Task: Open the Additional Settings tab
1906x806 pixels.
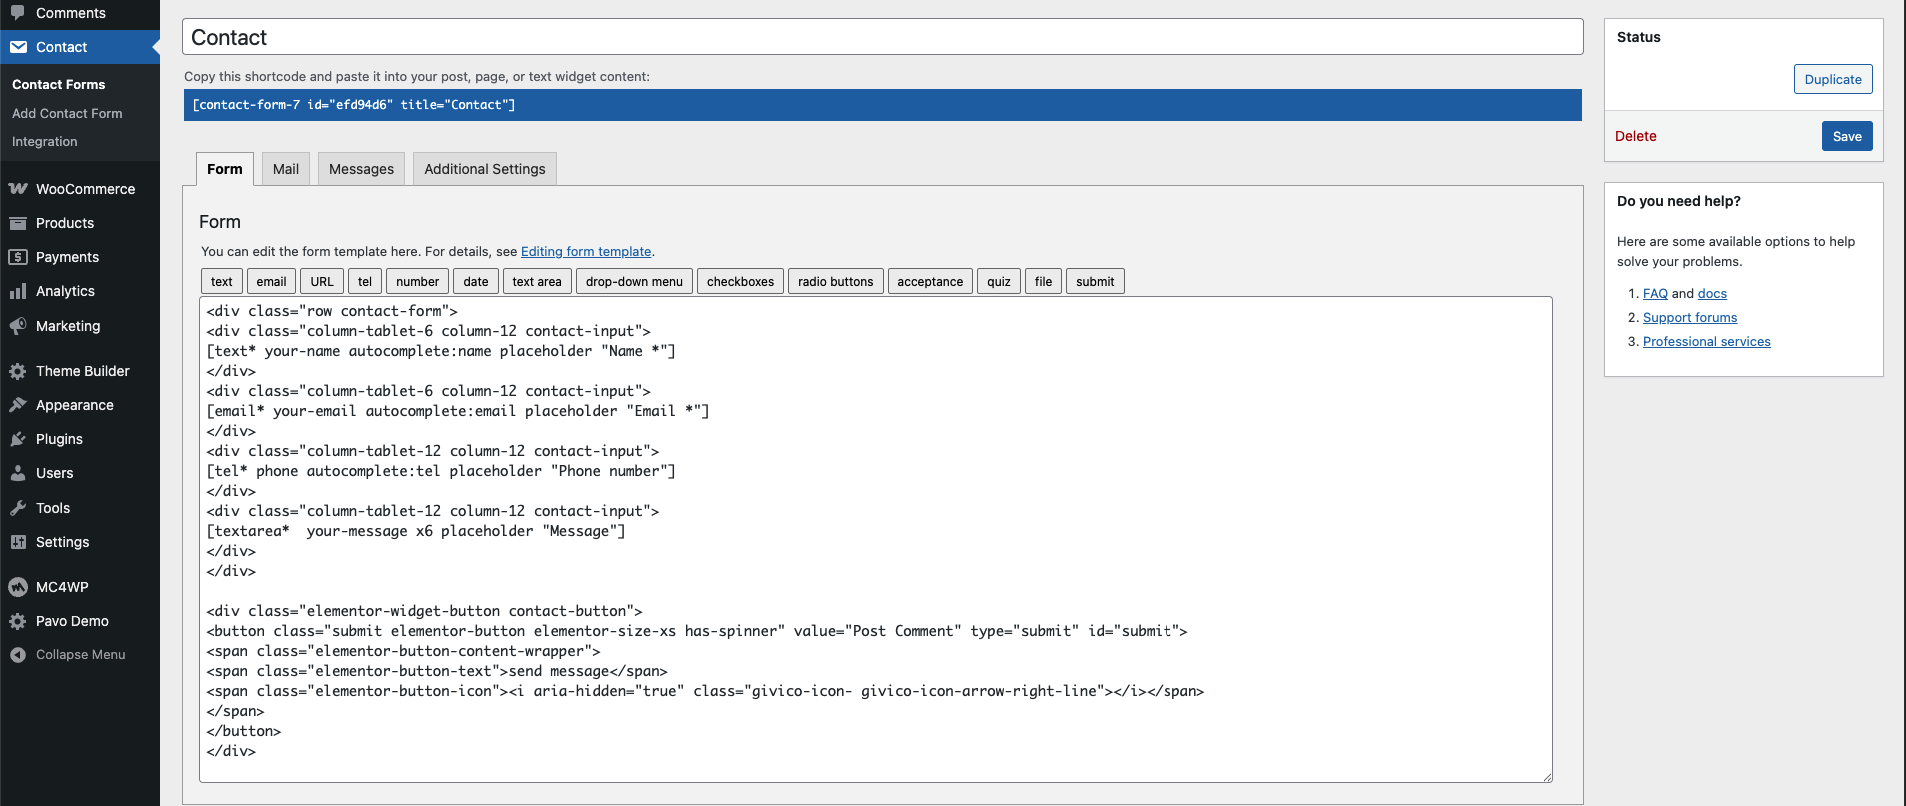Action: [484, 169]
